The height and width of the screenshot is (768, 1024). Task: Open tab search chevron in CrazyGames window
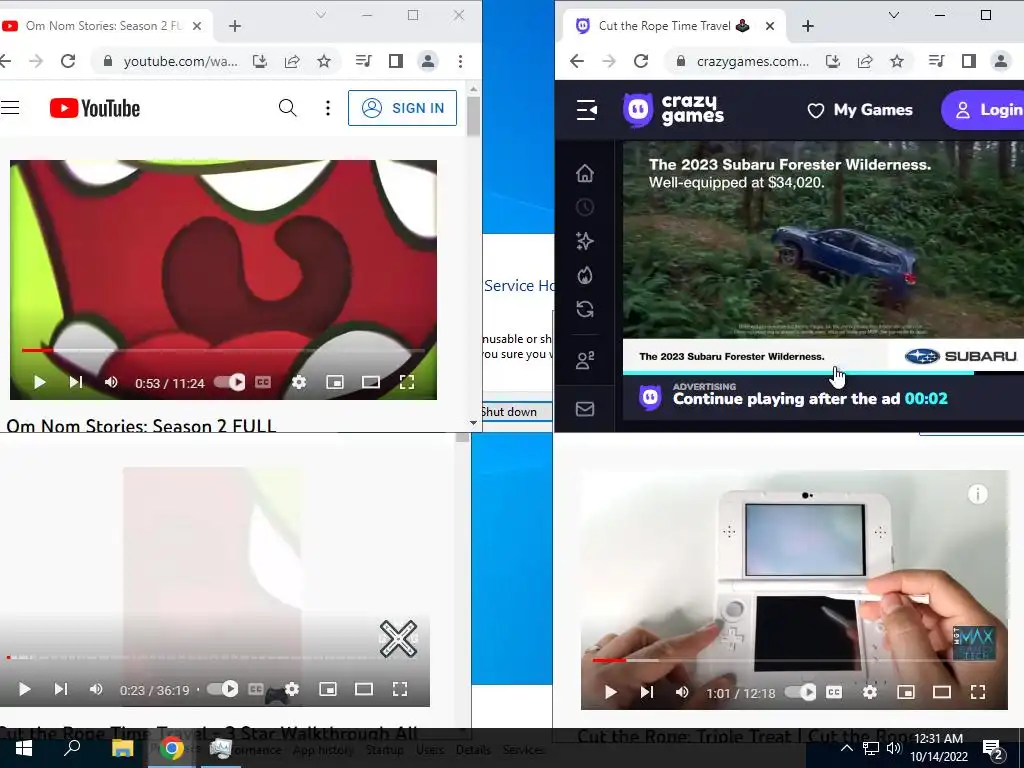coord(894,15)
